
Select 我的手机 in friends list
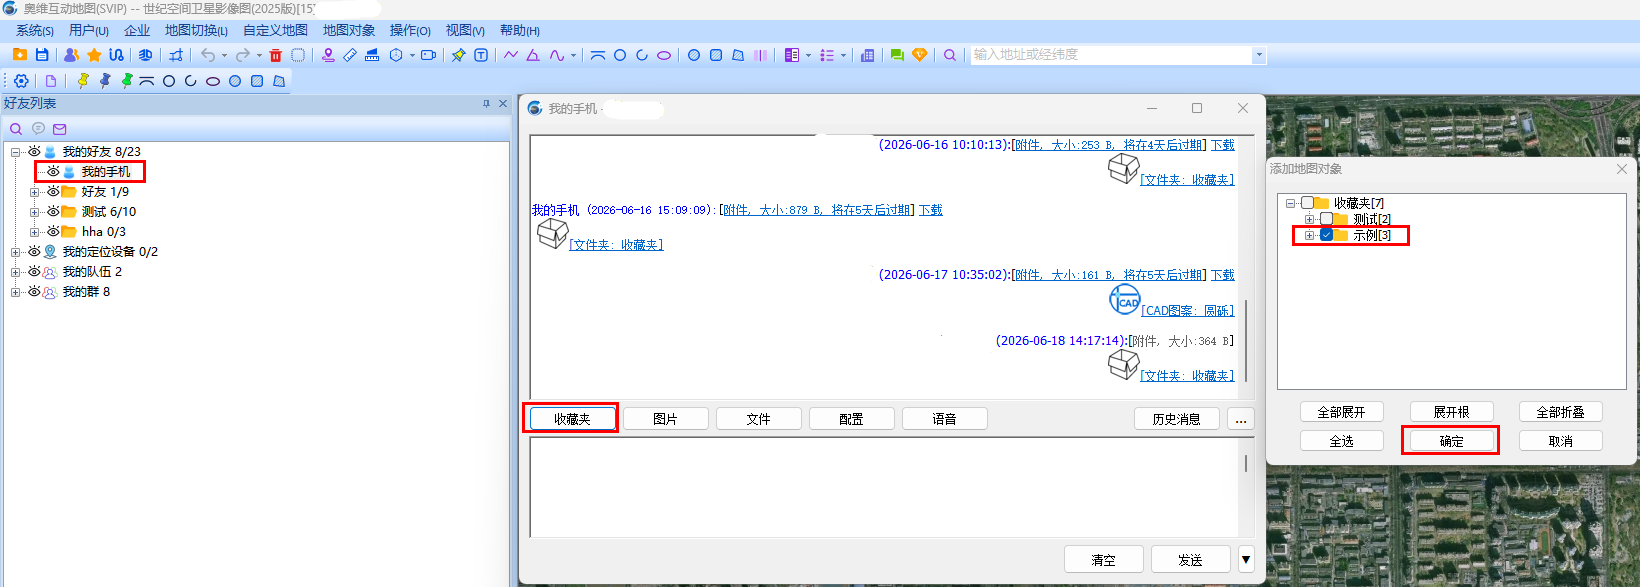(106, 172)
